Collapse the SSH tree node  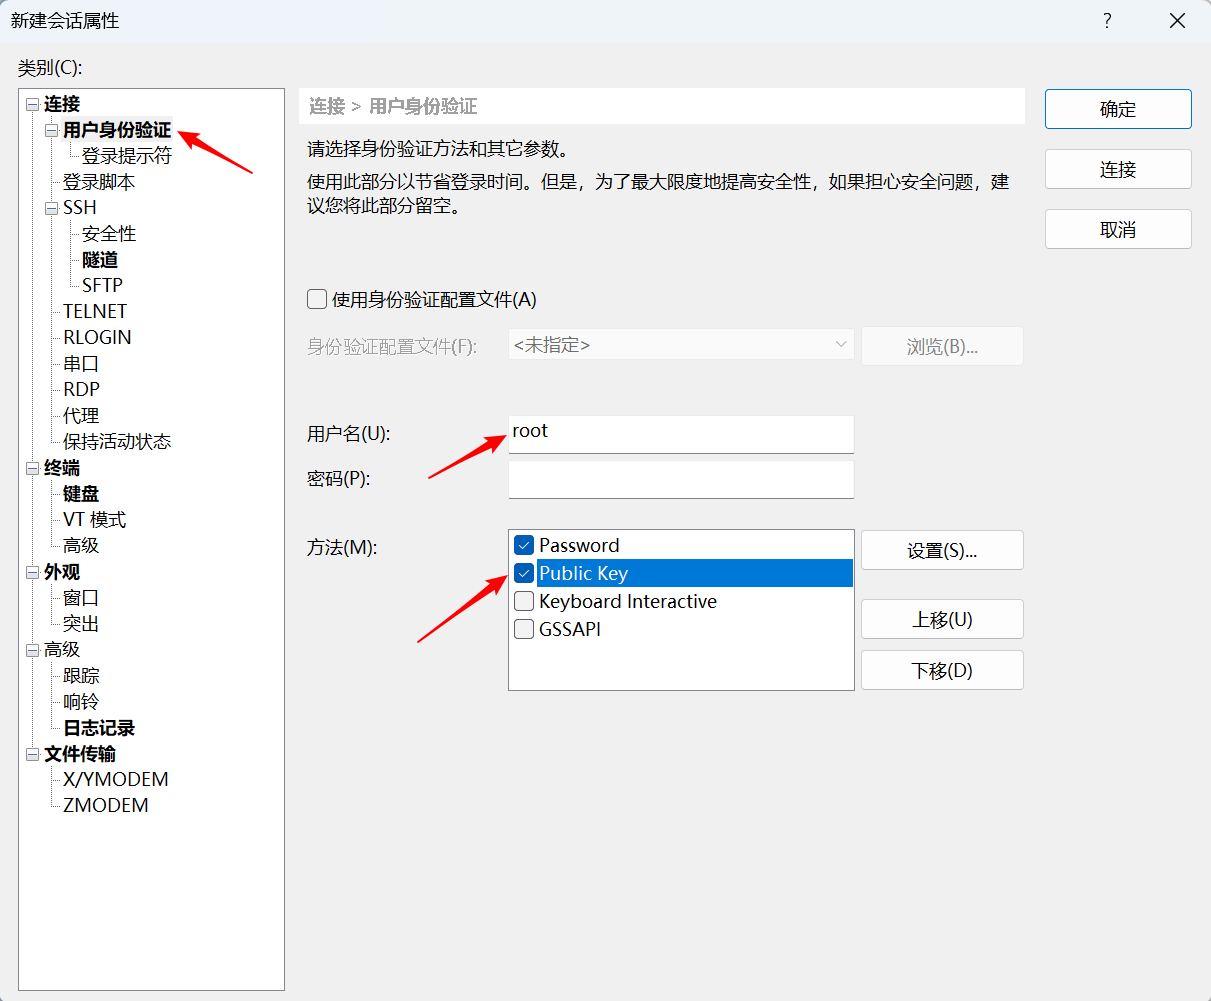pos(52,208)
